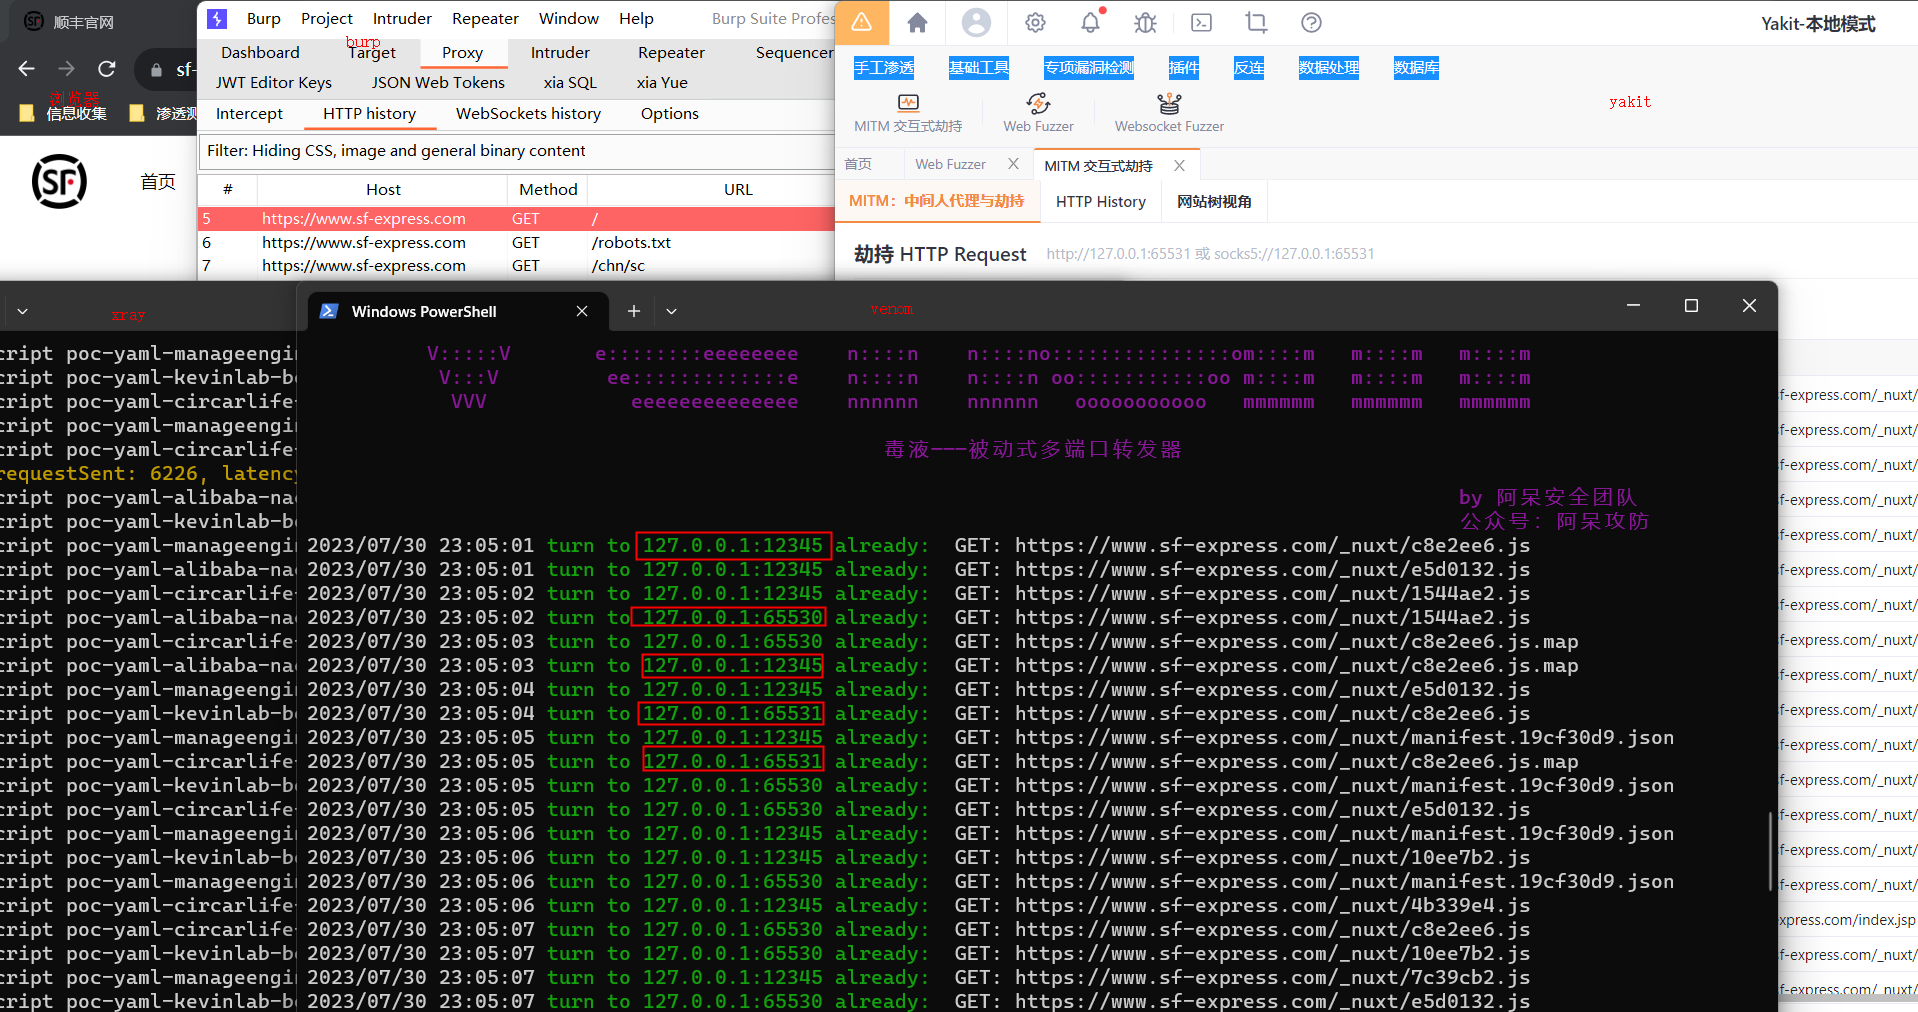Launch Websocket Fuzzer tool in Yakit
The width and height of the screenshot is (1918, 1012).
(x=1169, y=113)
